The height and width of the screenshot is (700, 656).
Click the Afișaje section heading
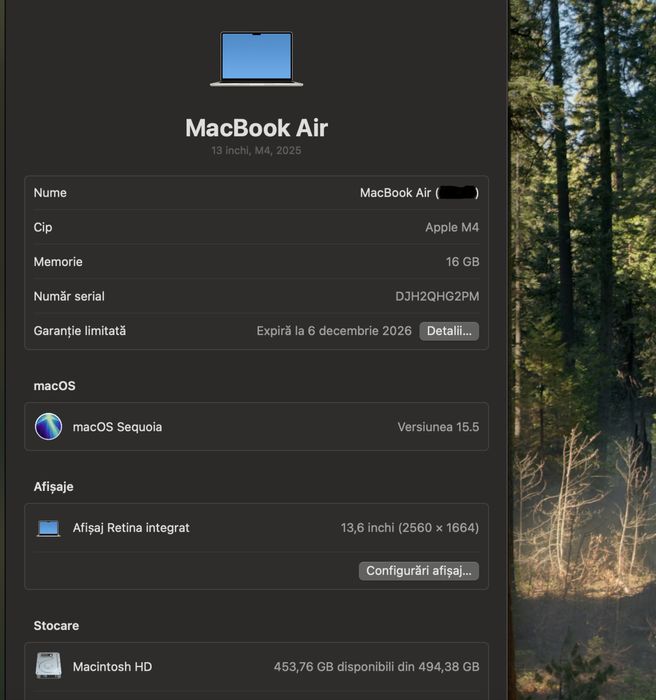point(54,487)
